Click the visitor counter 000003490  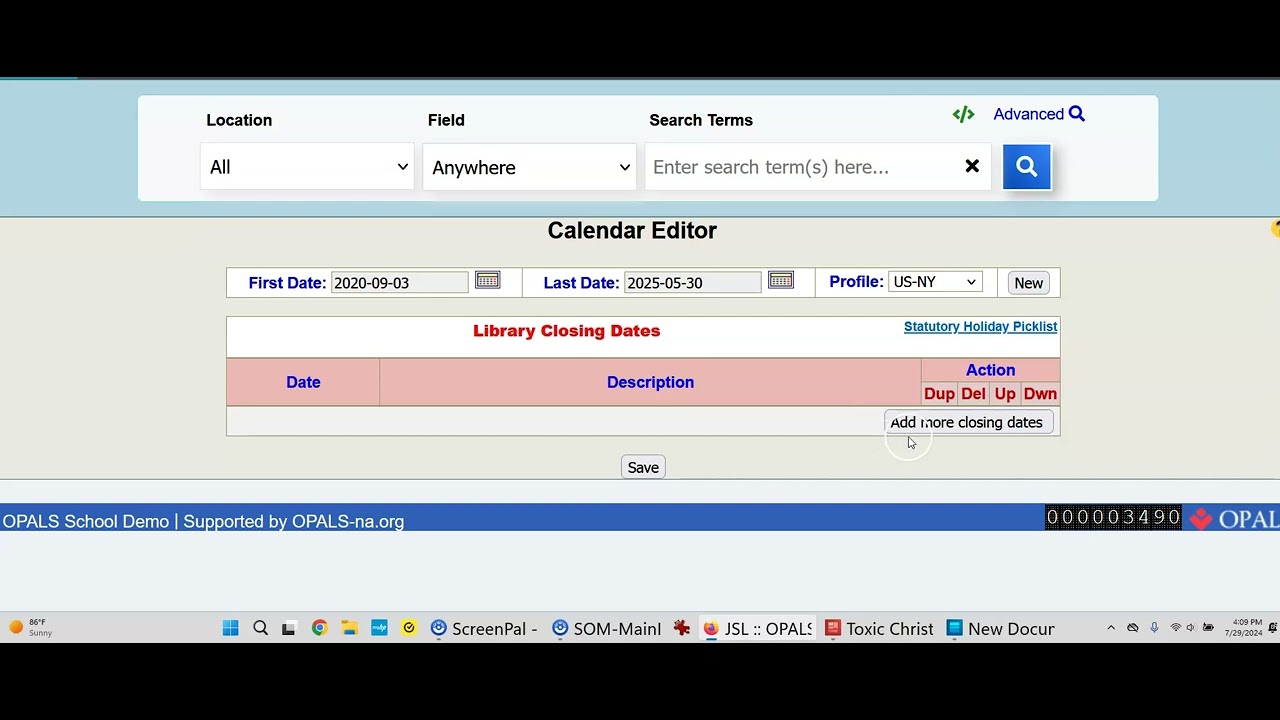(1113, 517)
